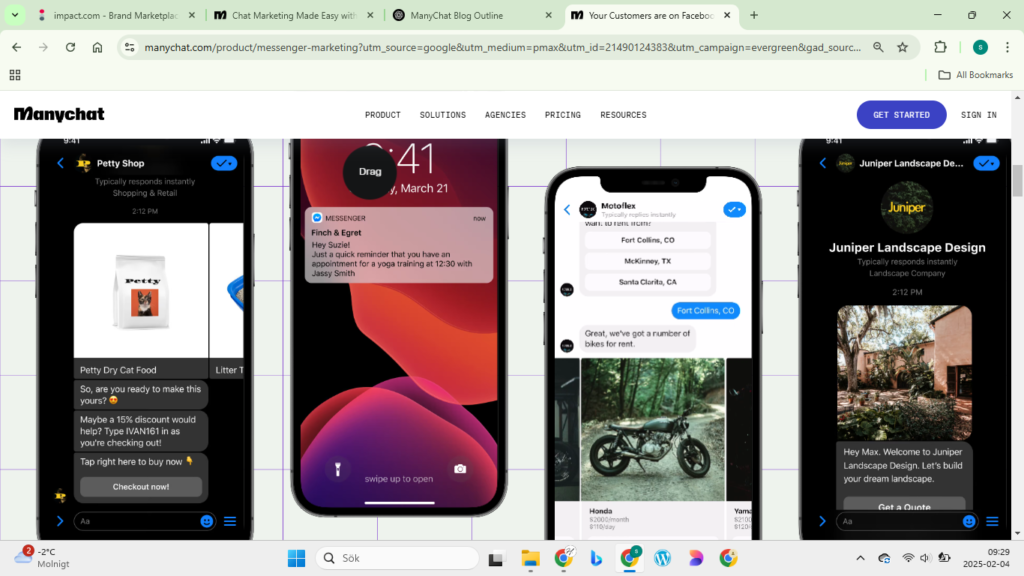View site information next to the URL
This screenshot has height=576, width=1024.
point(130,47)
